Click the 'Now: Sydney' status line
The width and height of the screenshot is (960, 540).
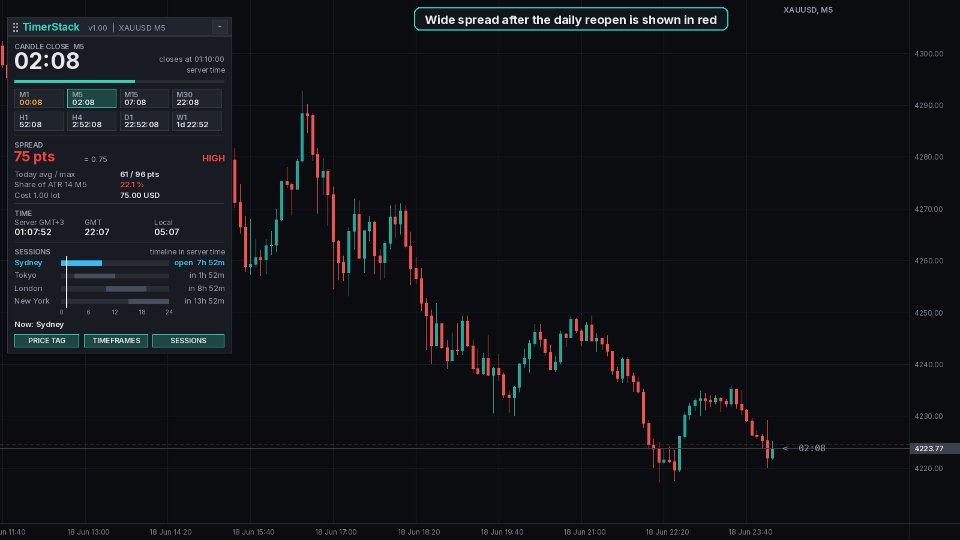[39, 324]
